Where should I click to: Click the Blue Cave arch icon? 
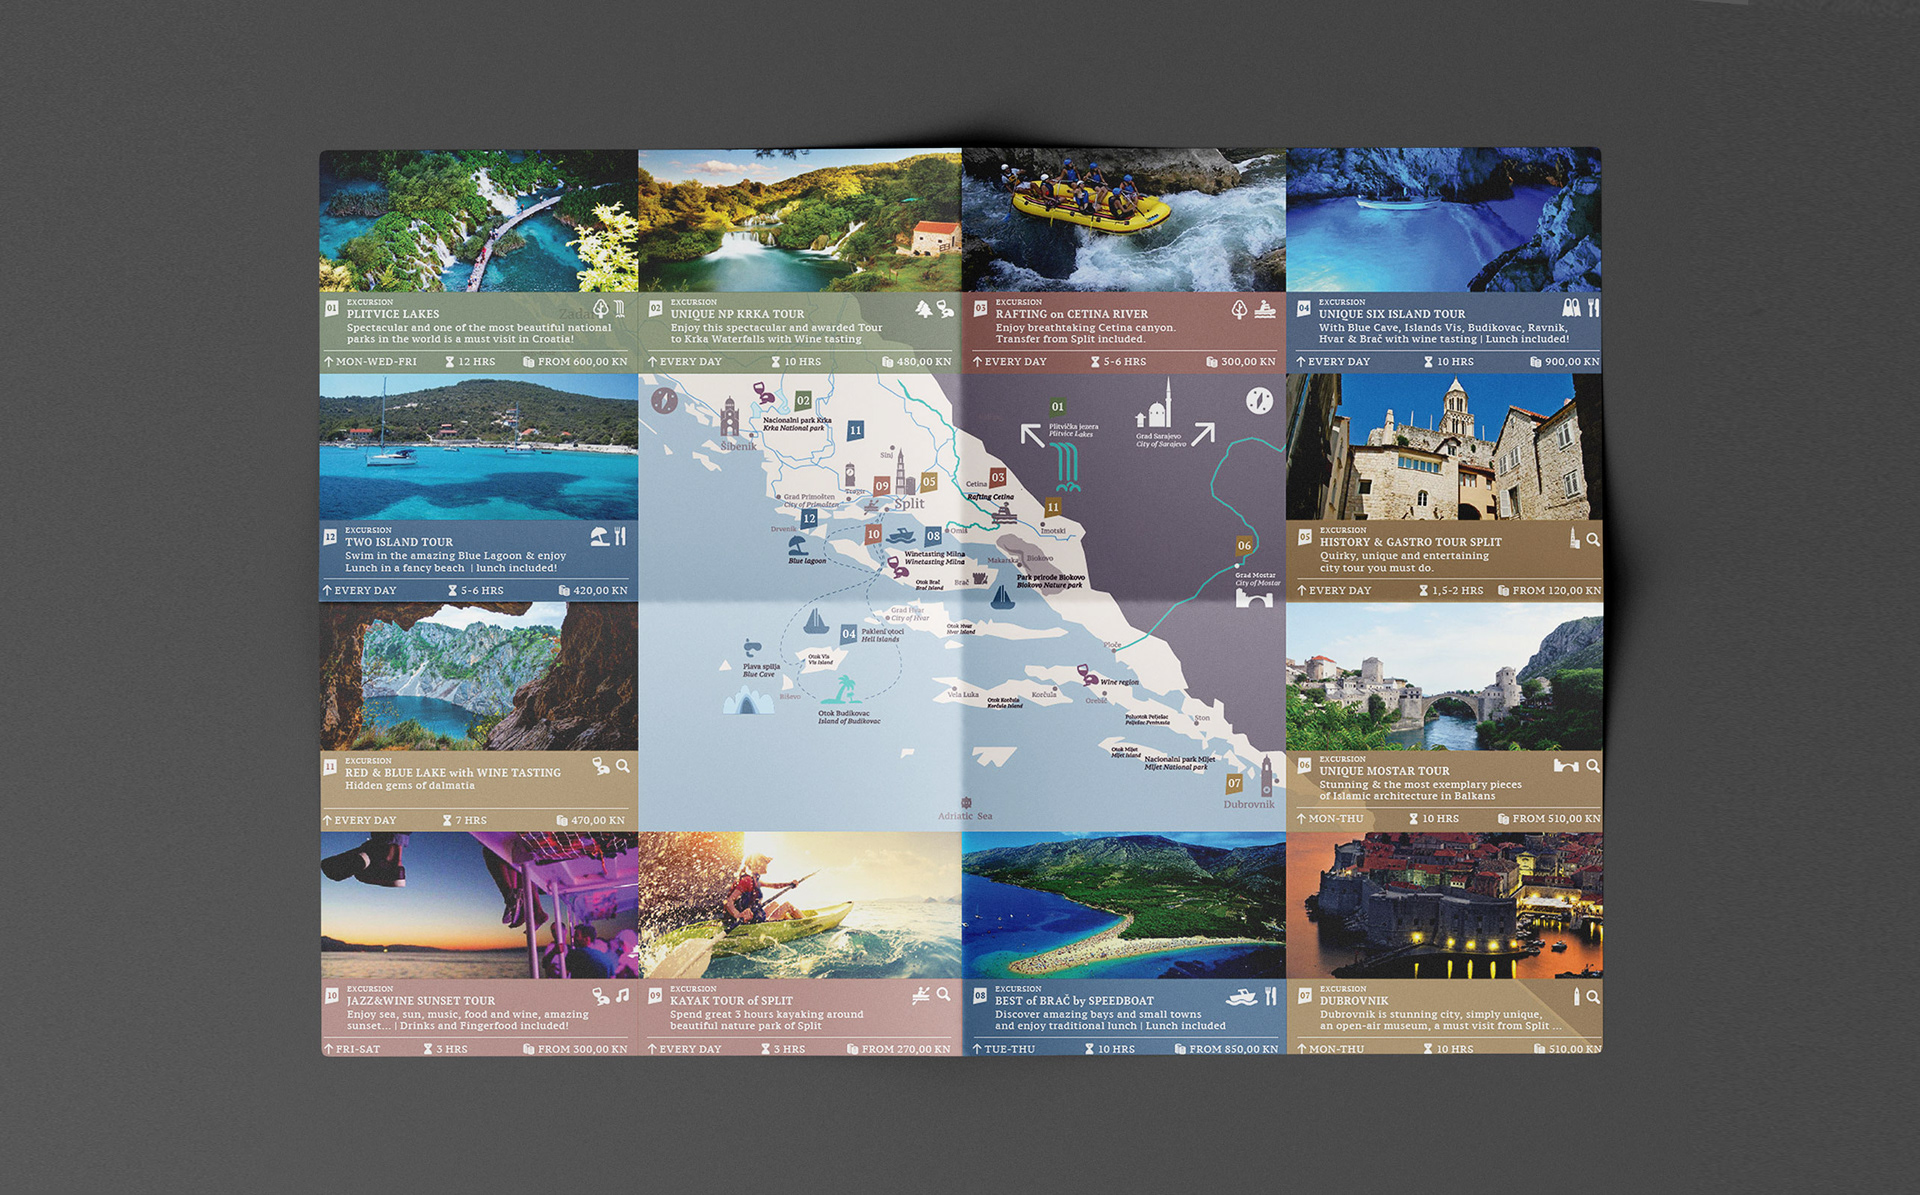click(x=748, y=701)
